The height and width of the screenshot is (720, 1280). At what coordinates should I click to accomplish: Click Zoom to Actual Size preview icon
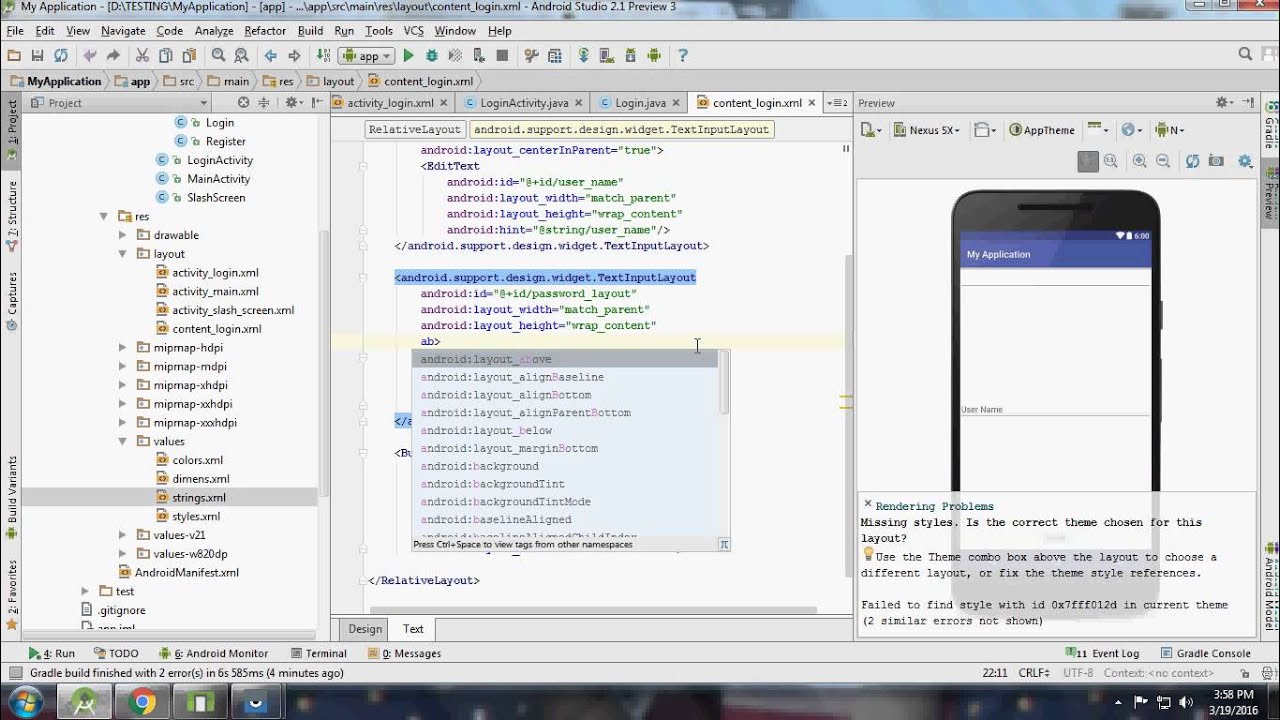(1110, 161)
